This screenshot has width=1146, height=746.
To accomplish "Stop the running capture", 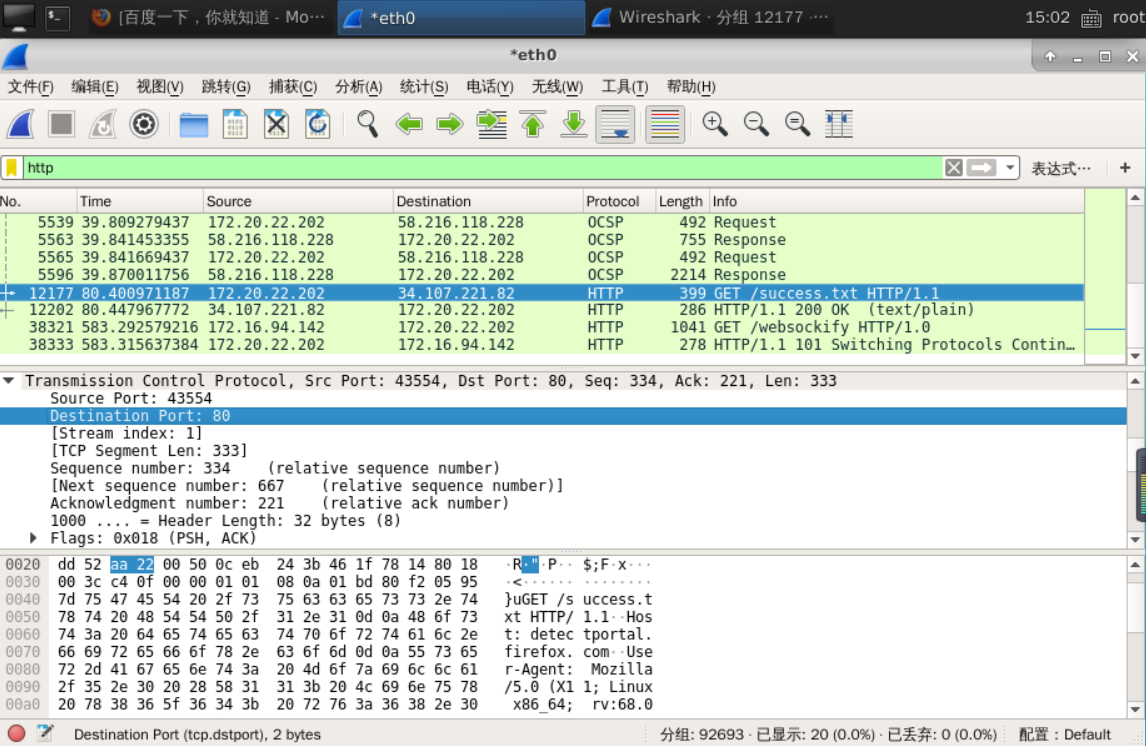I will point(60,124).
